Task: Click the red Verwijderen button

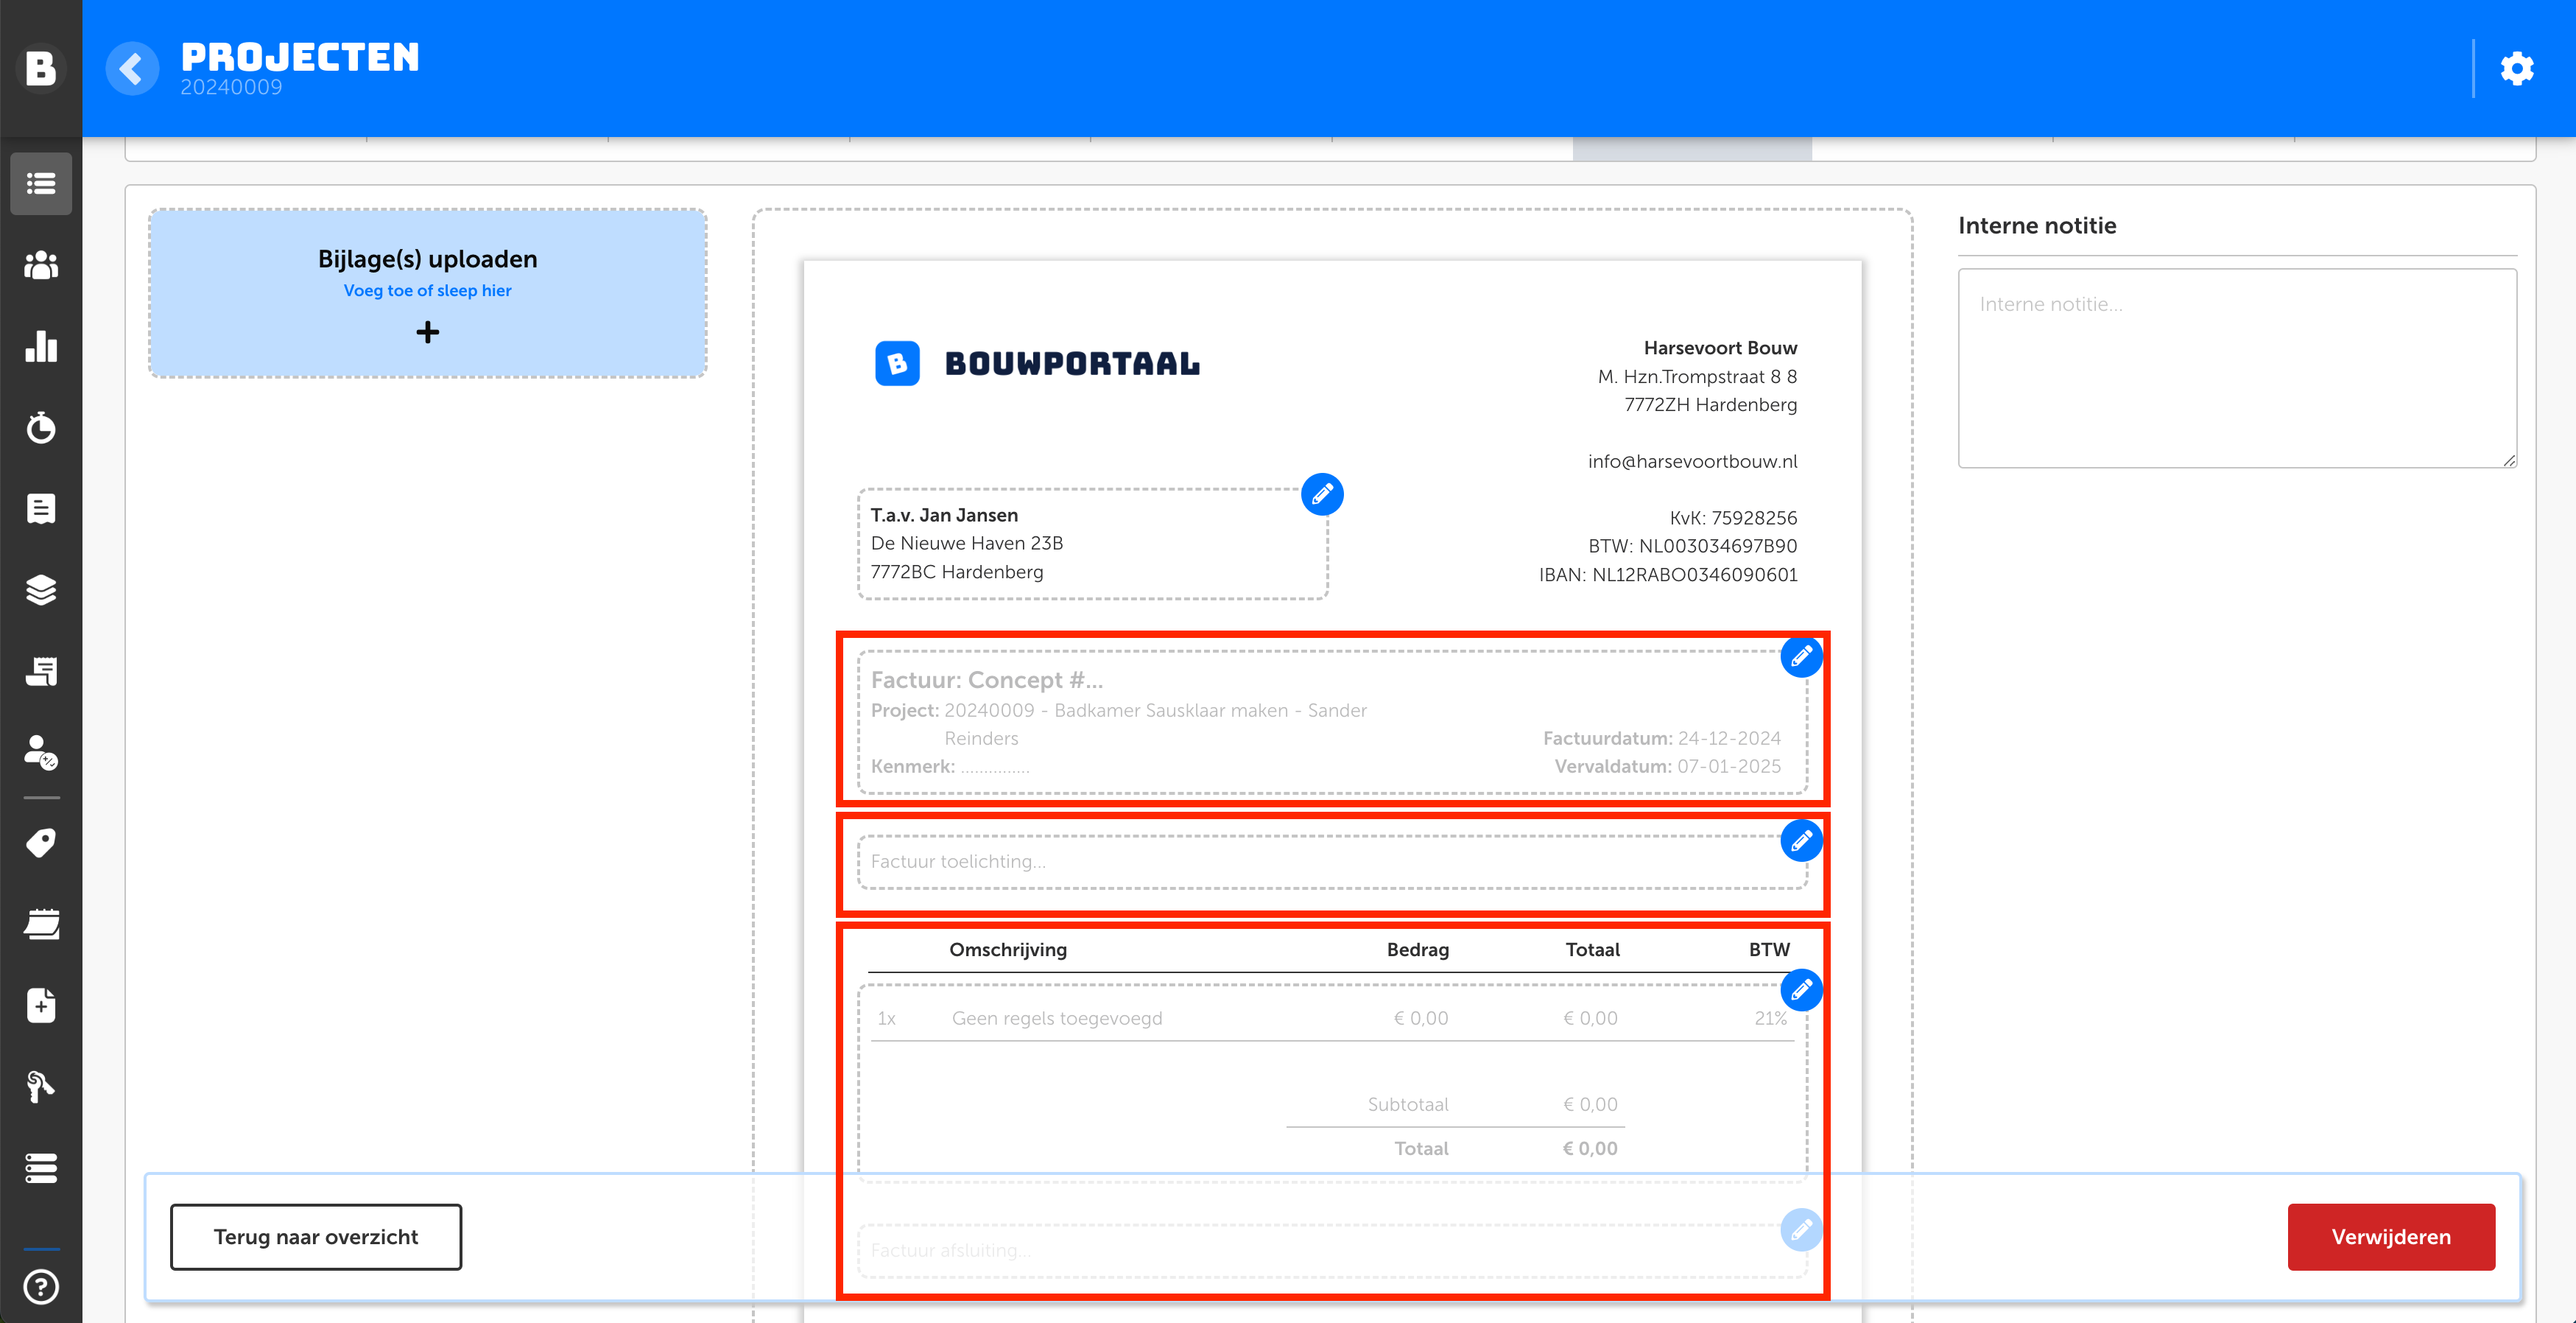Action: [x=2390, y=1237]
